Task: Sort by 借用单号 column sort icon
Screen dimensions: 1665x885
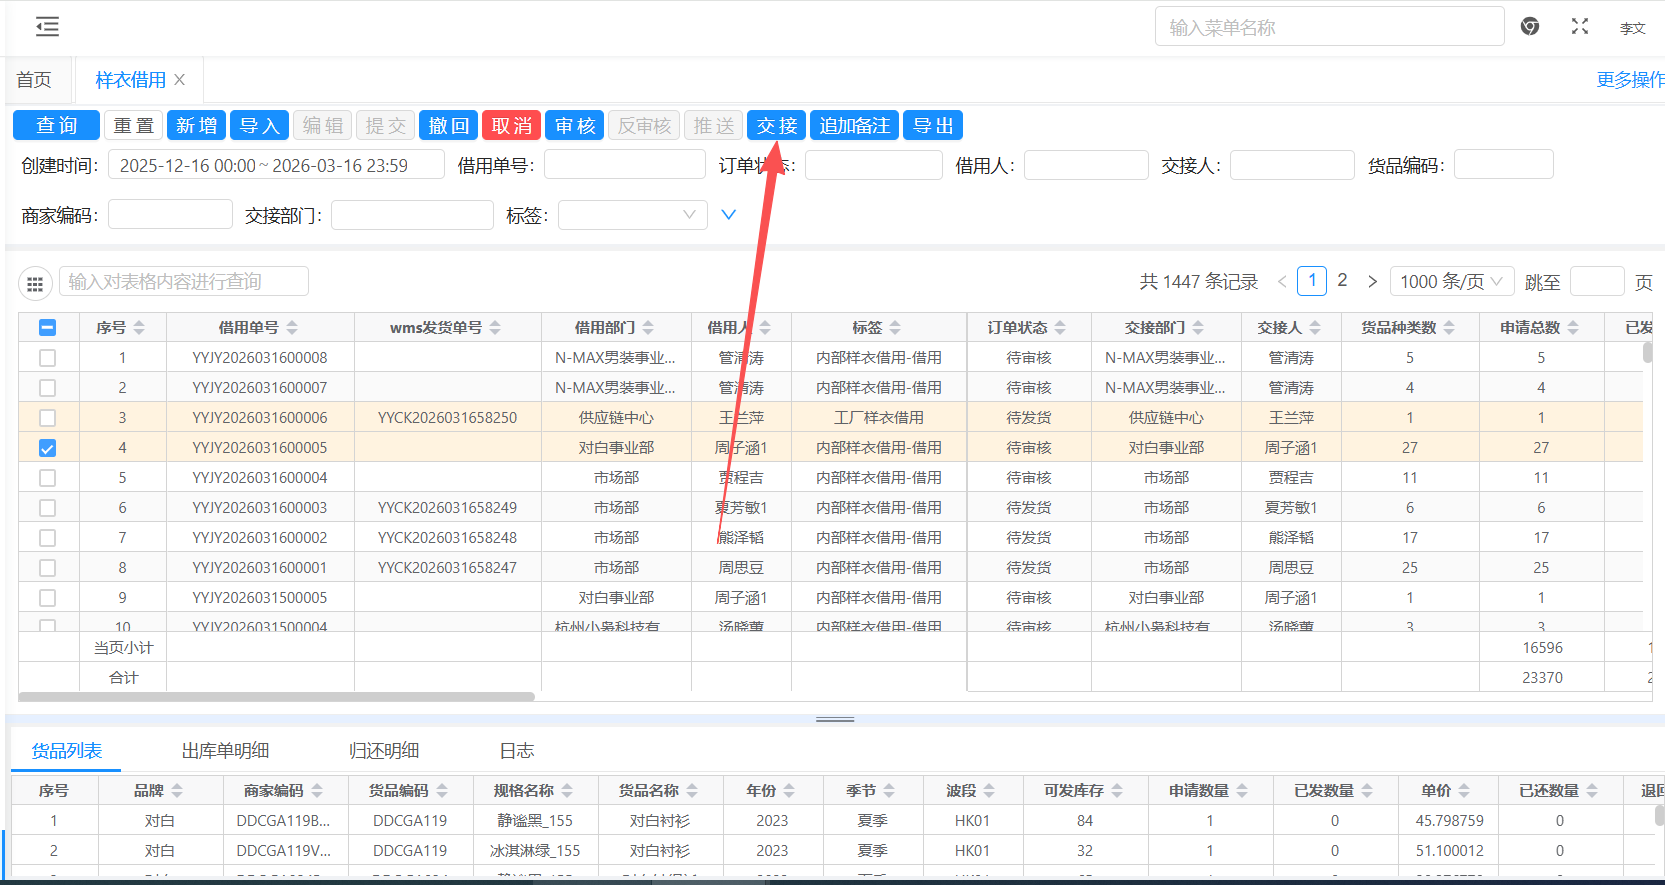Action: 292,328
